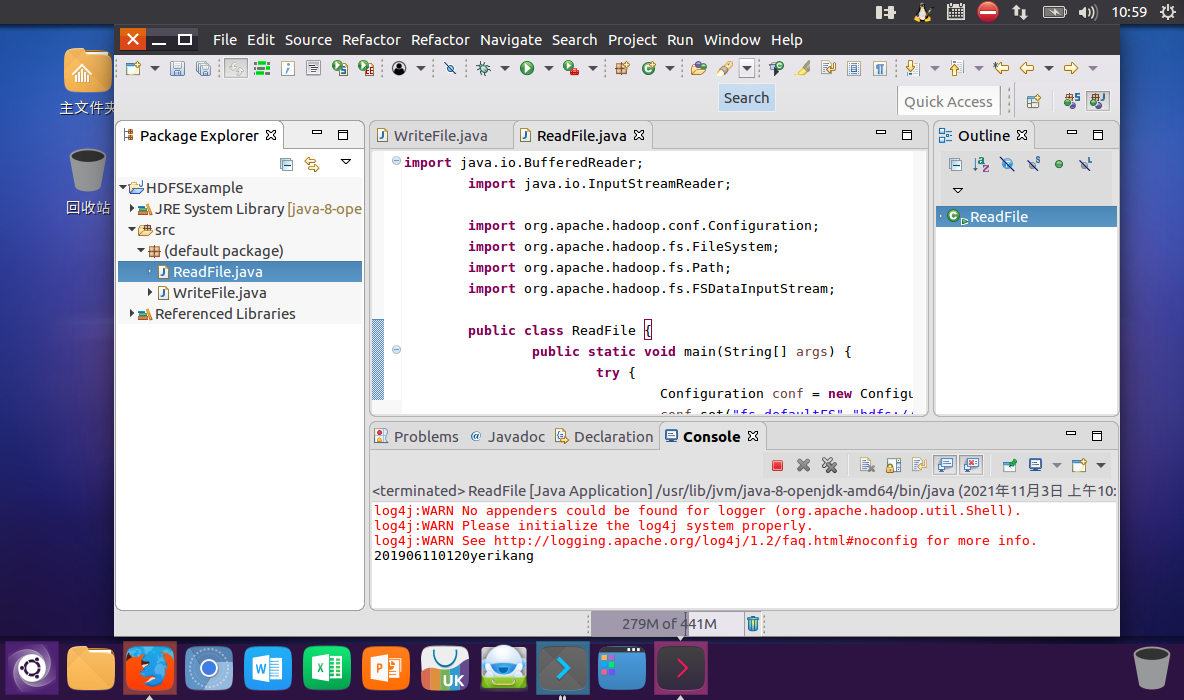
Task: Click the Clear Console icon
Action: 867,465
